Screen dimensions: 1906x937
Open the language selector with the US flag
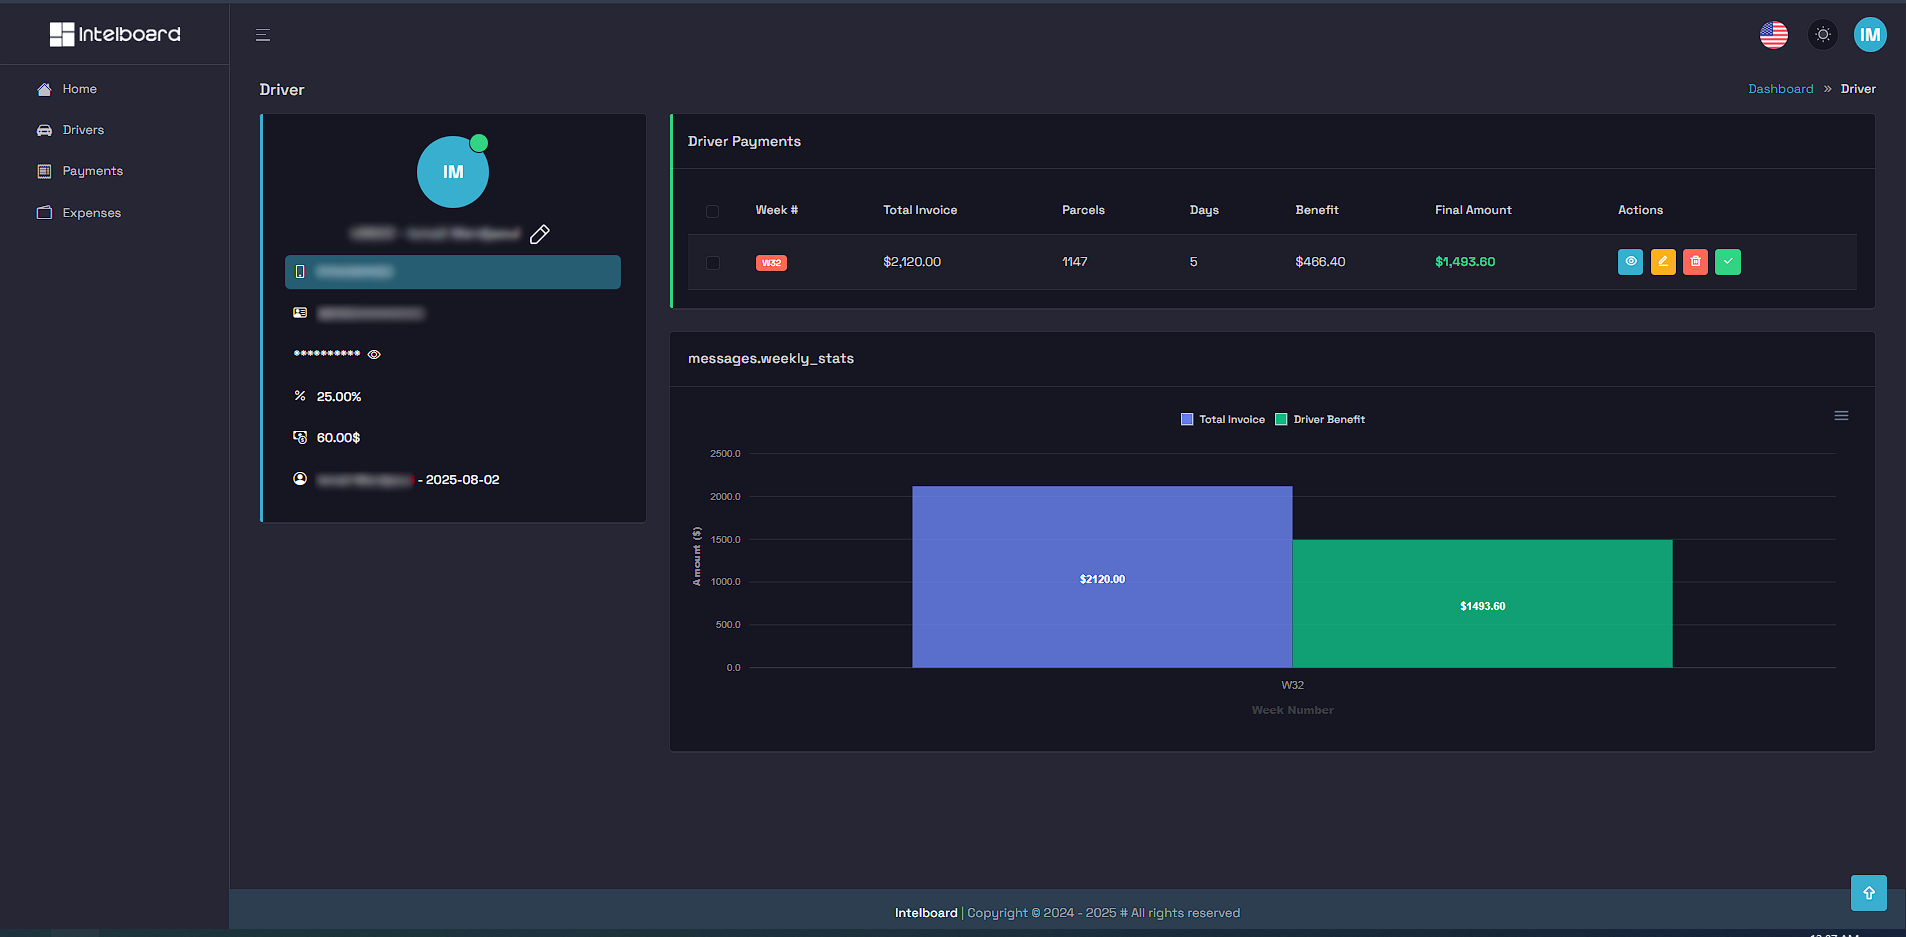point(1773,33)
